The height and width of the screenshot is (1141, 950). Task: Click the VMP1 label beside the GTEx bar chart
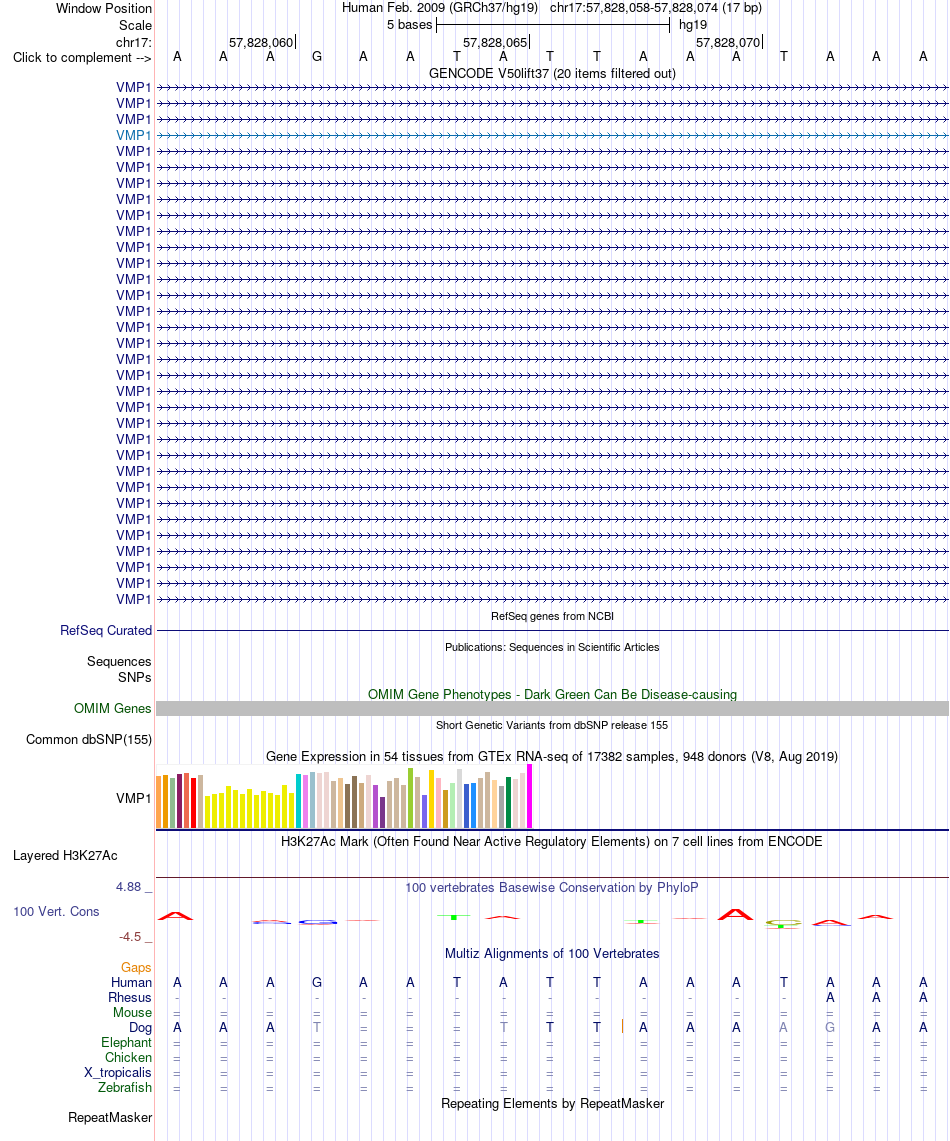point(134,799)
